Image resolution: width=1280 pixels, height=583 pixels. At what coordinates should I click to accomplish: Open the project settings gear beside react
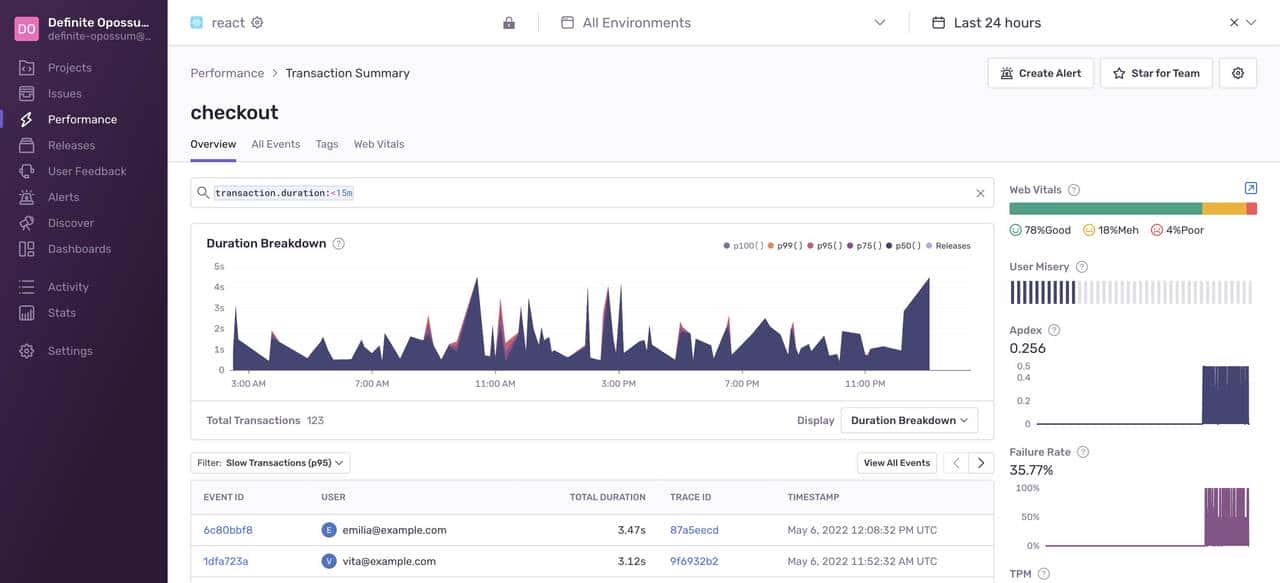tap(257, 23)
